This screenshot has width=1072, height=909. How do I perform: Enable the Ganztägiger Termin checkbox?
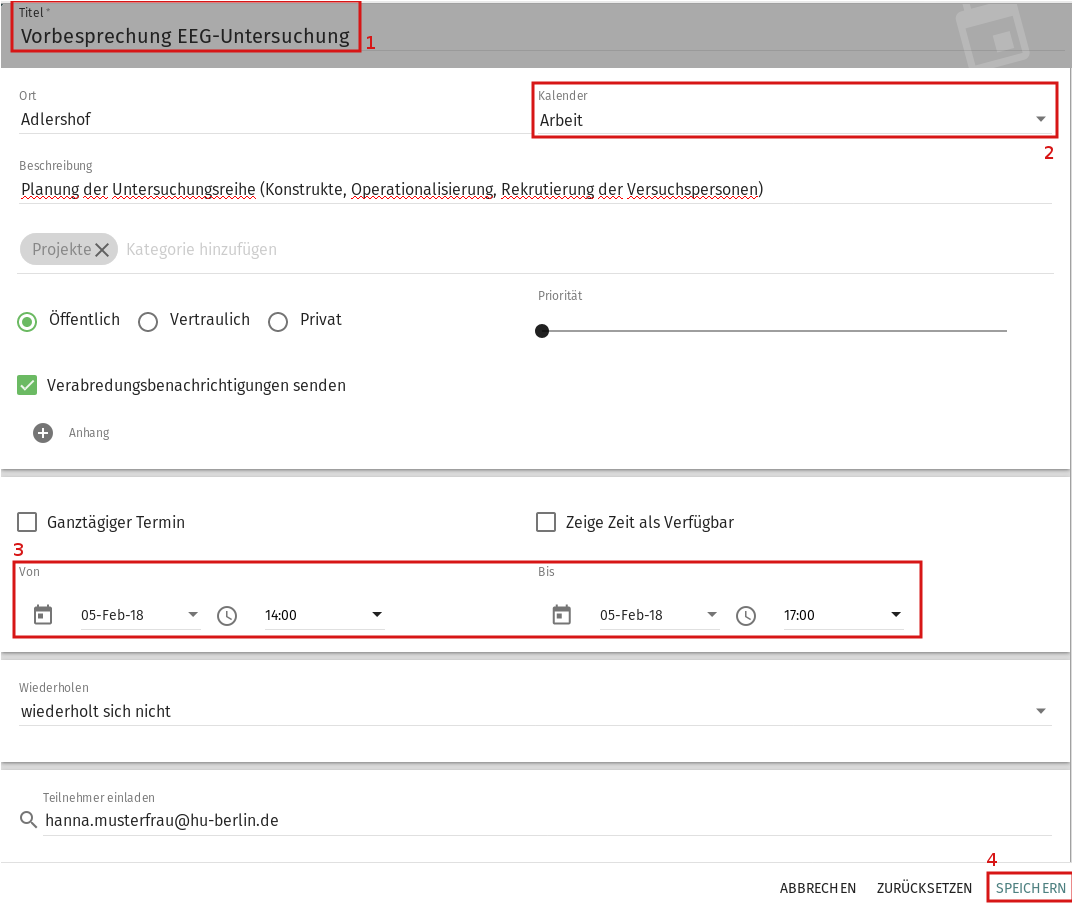click(x=28, y=522)
